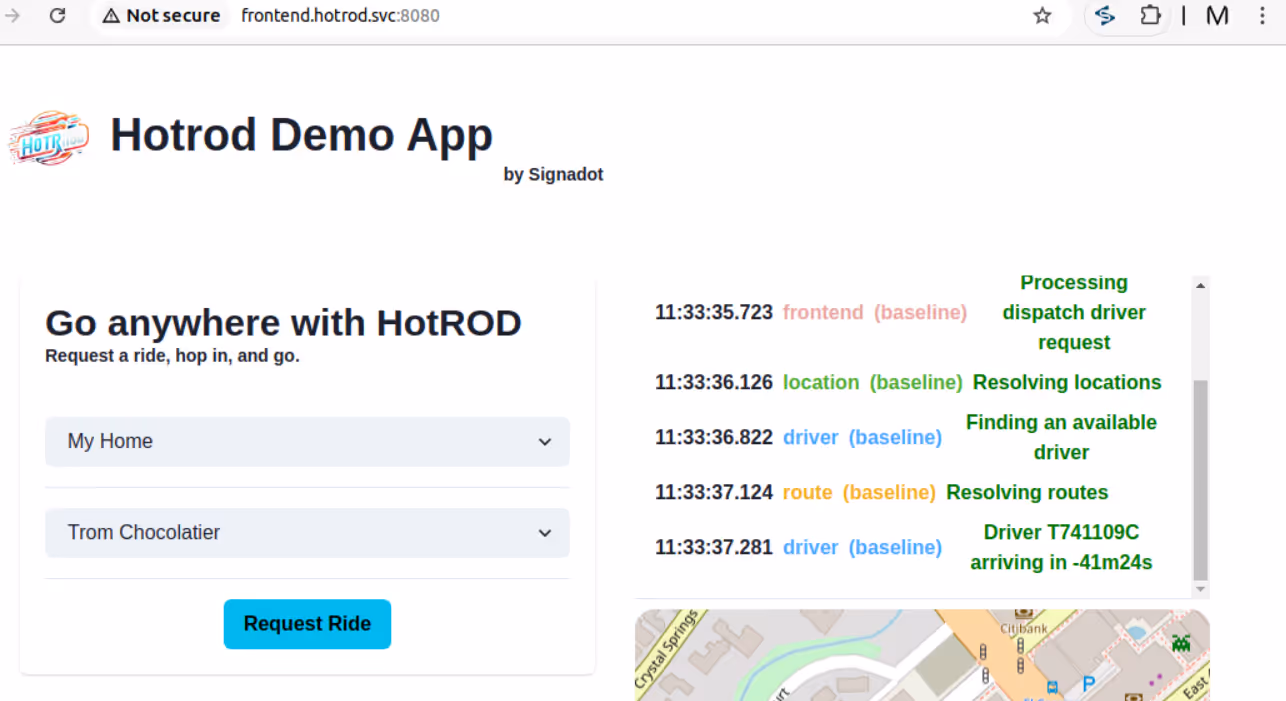Click the location service label
This screenshot has width=1286, height=701.
pyautogui.click(x=821, y=382)
